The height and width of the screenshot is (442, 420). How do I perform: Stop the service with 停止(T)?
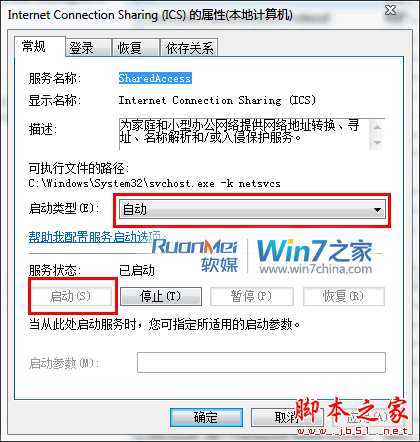click(161, 296)
